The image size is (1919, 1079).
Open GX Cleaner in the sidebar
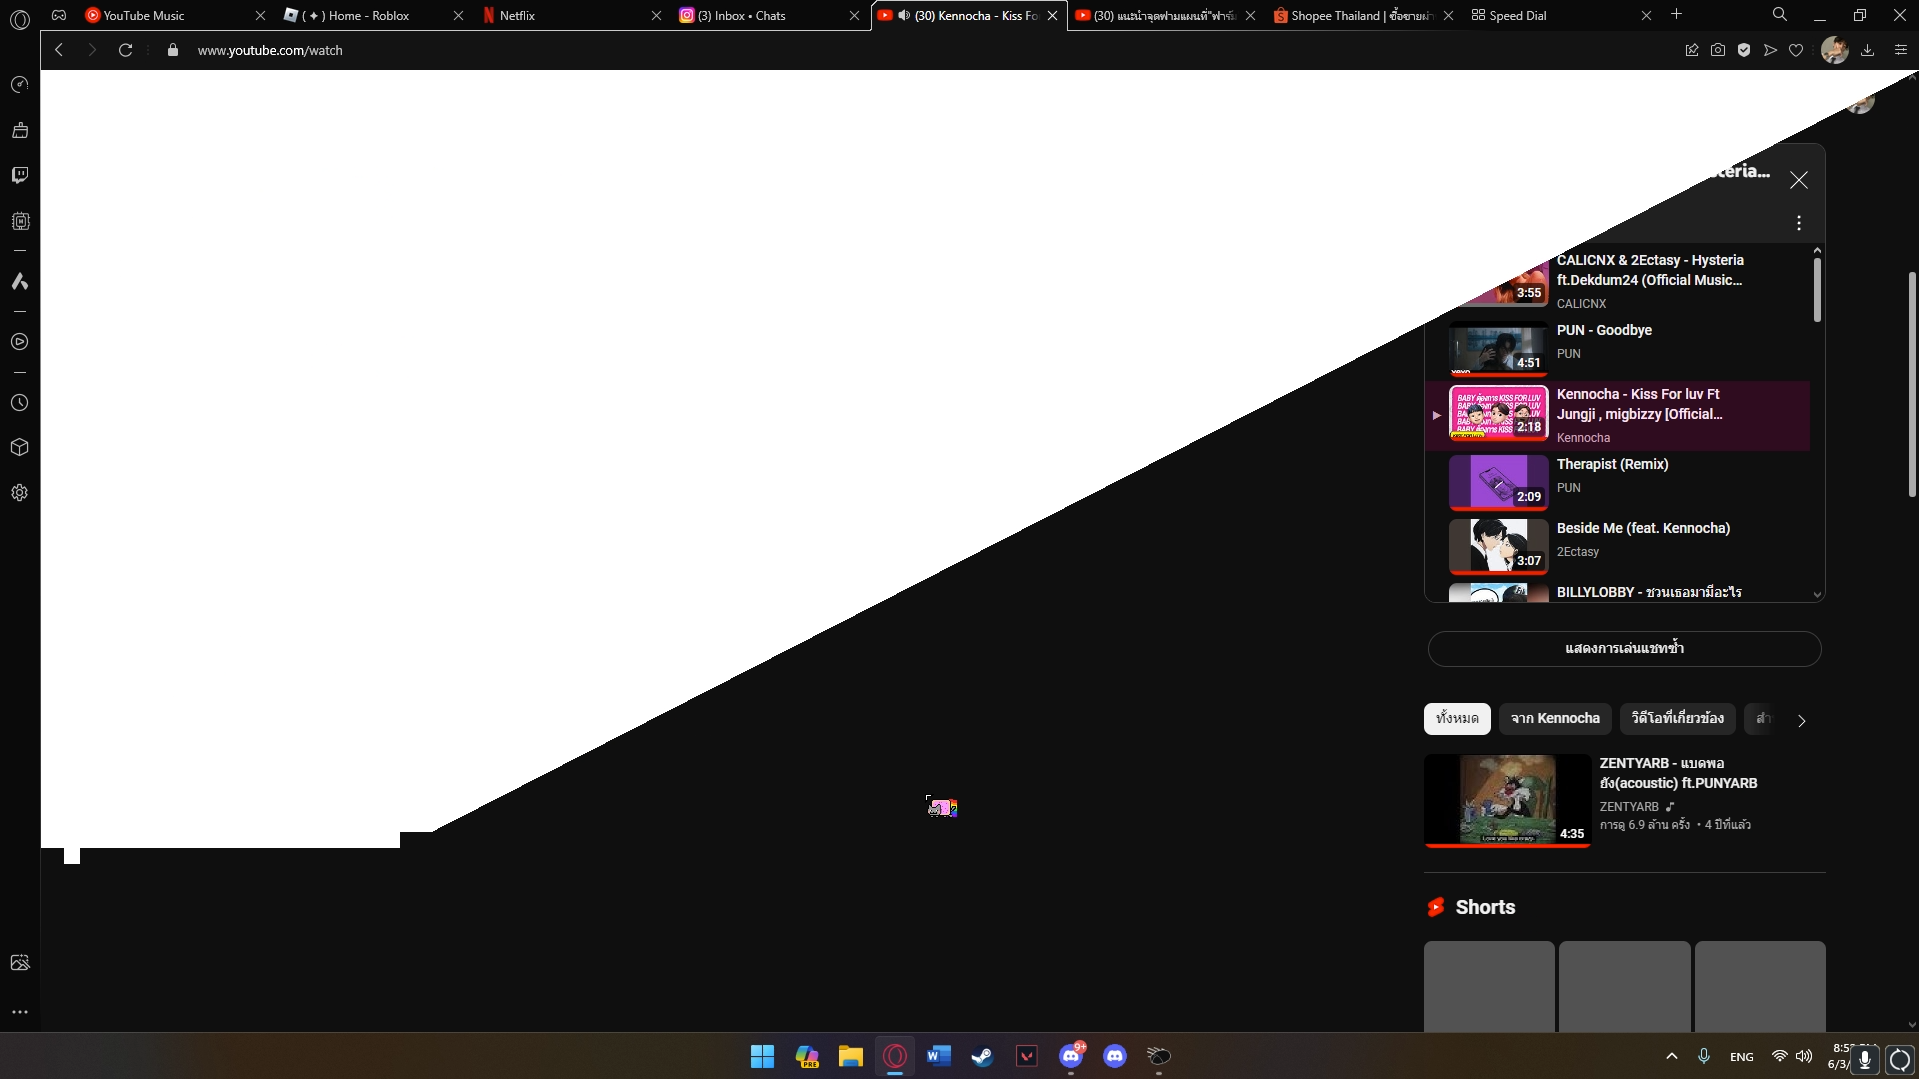[19, 130]
